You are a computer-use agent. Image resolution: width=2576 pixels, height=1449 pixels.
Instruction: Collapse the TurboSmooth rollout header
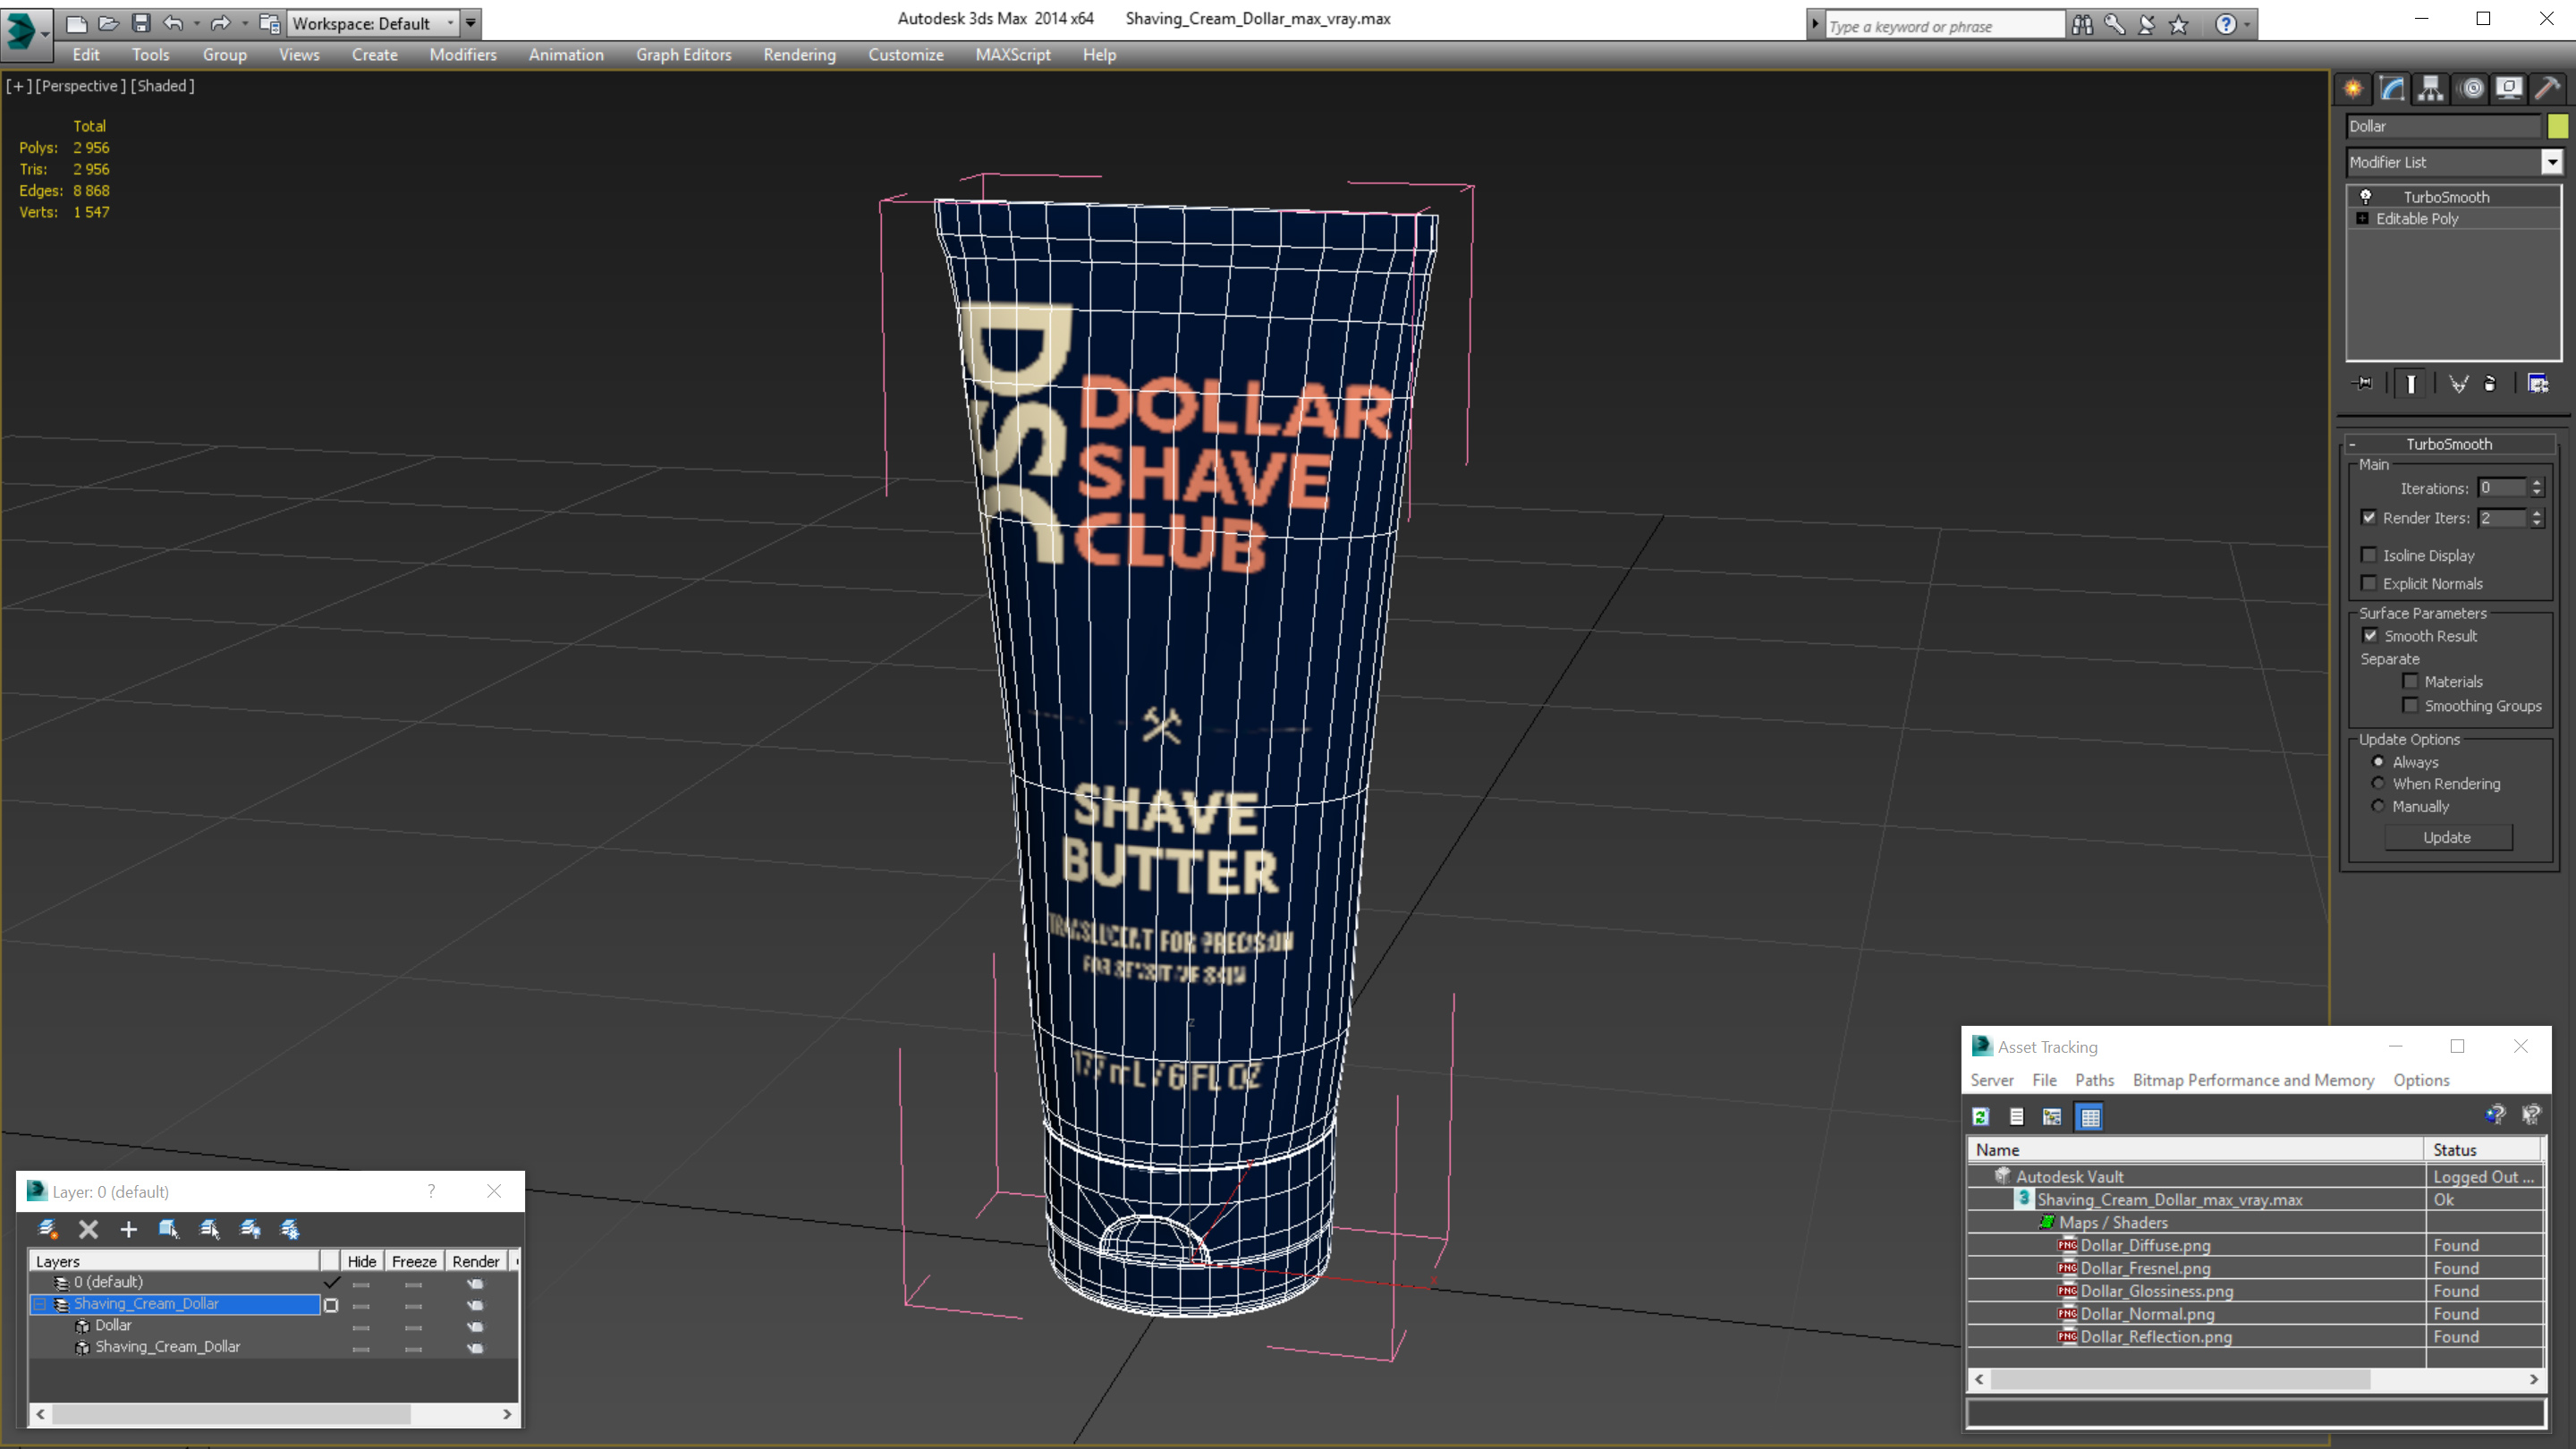click(2449, 444)
